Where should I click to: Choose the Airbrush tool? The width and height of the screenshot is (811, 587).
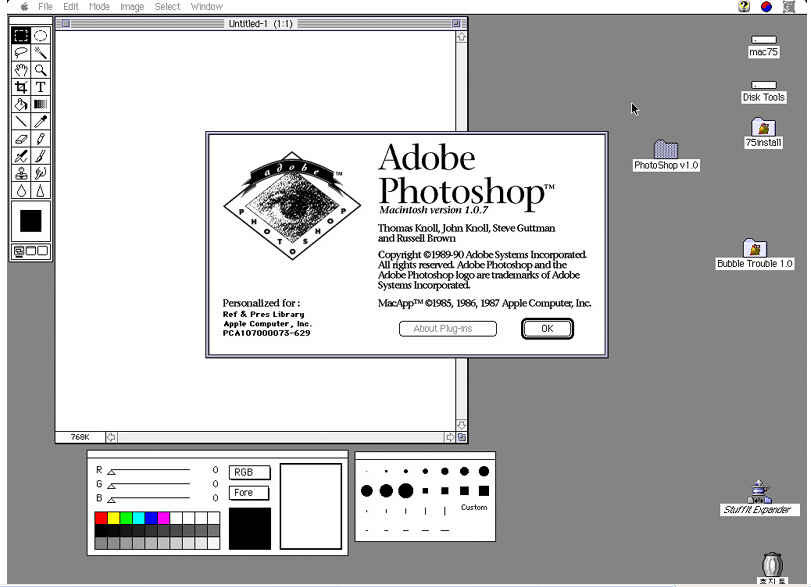point(21,156)
